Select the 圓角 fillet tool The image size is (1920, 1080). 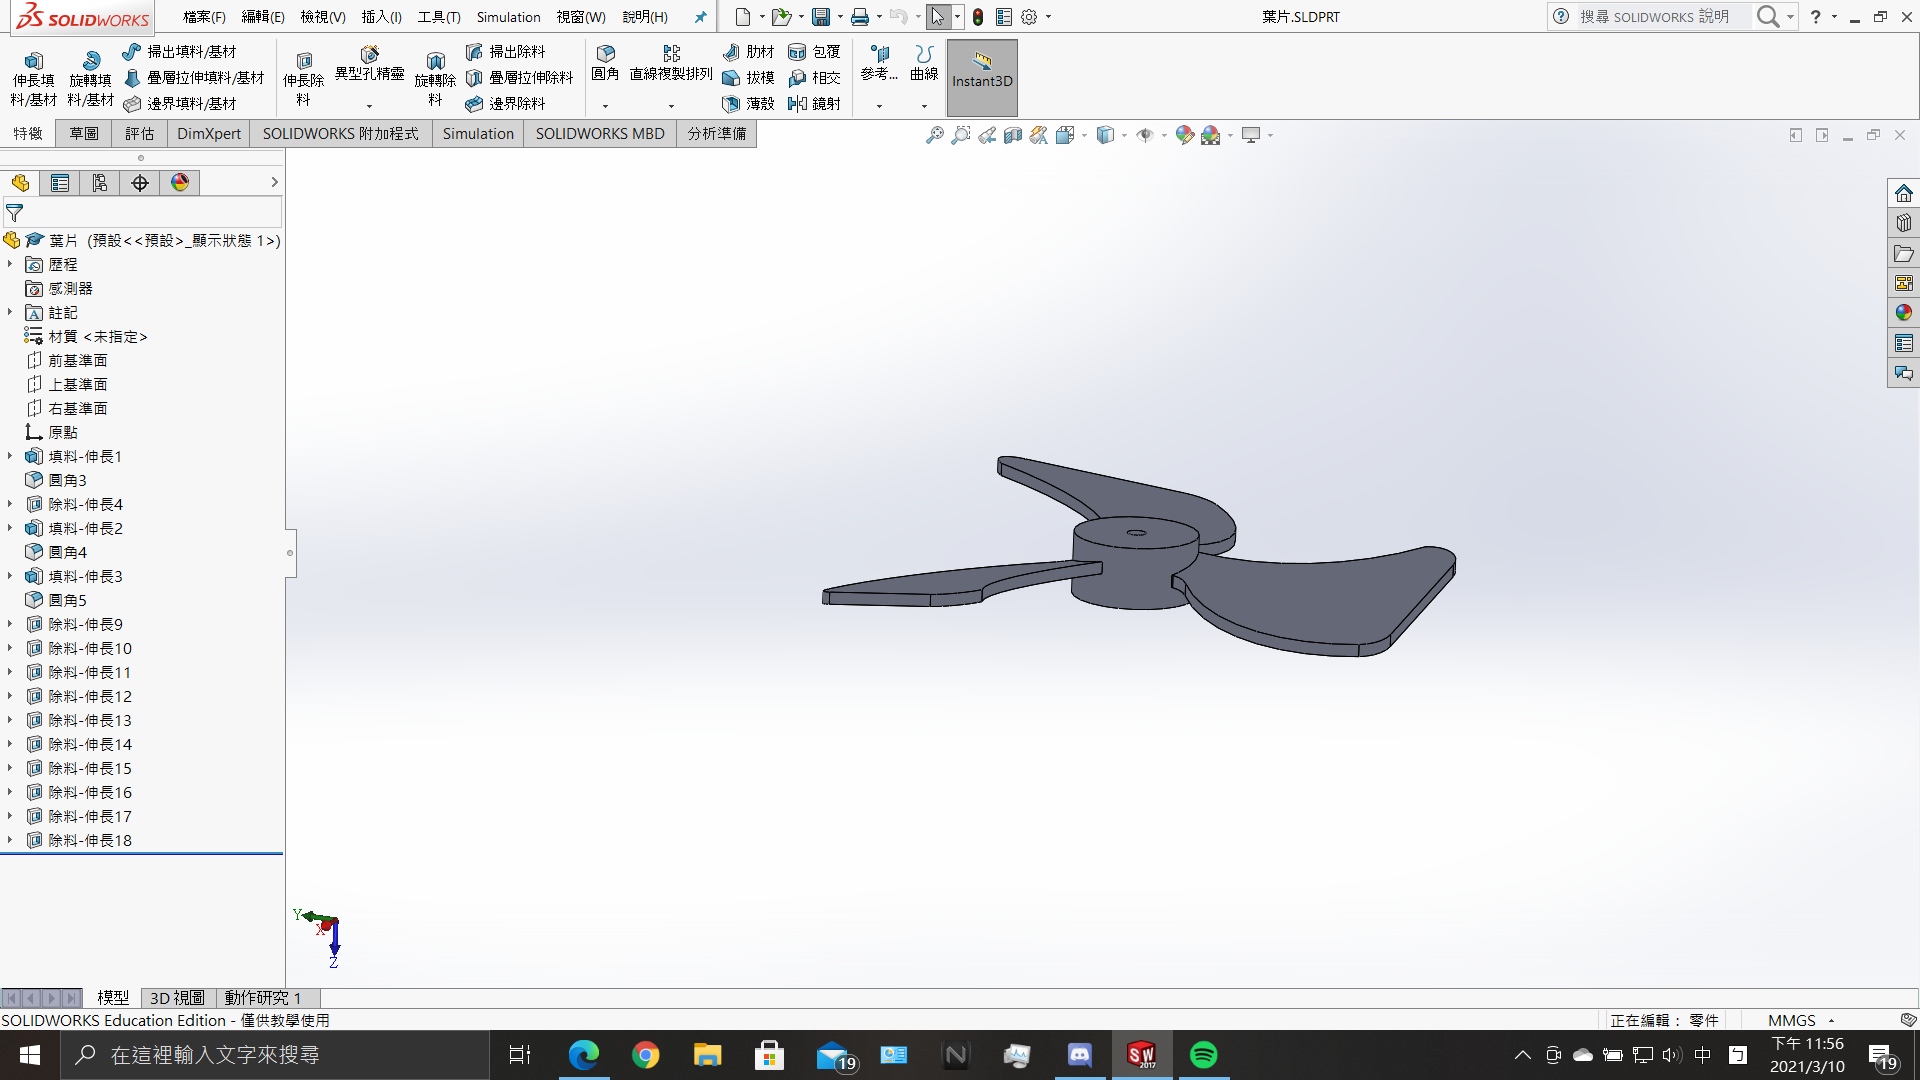tap(605, 62)
